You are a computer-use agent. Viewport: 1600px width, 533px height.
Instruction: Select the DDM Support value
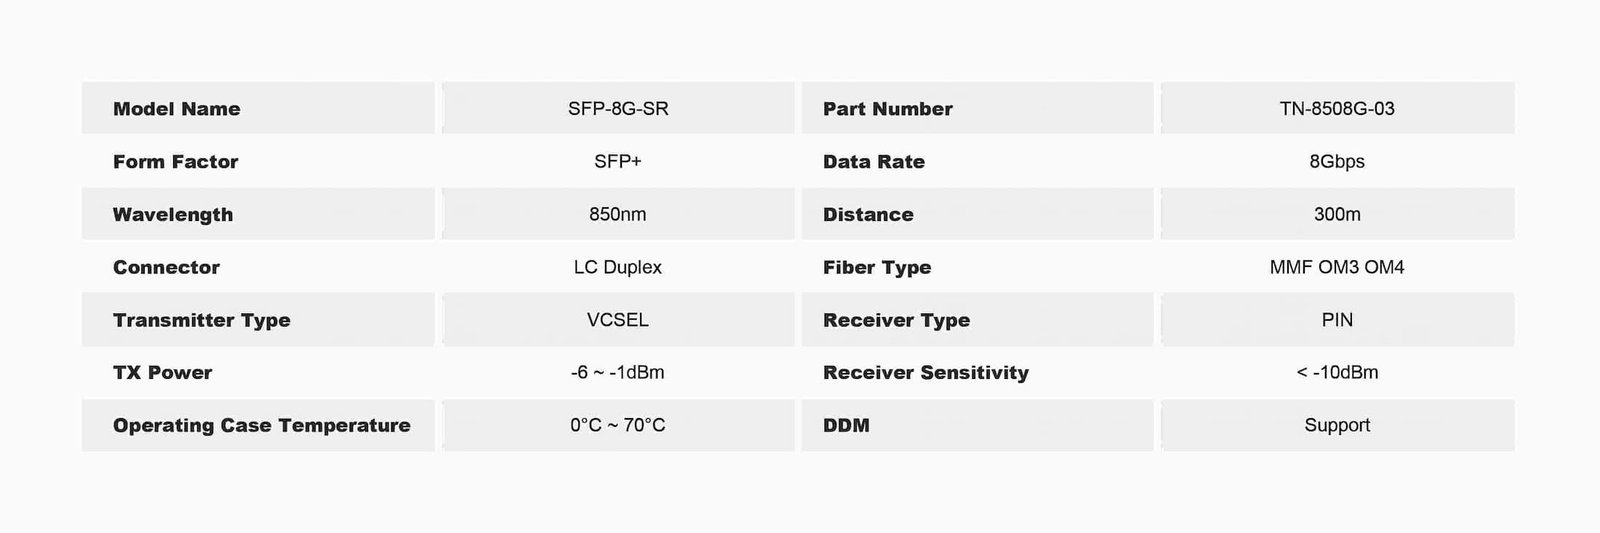[x=1336, y=426]
